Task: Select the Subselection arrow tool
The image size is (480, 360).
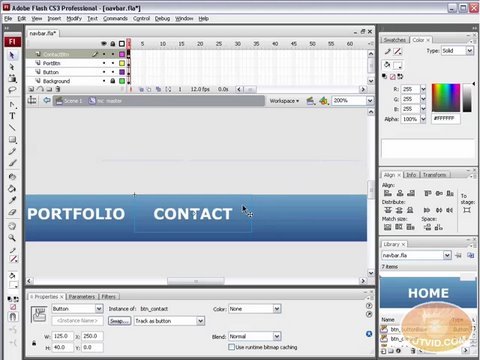Action: coord(12,67)
